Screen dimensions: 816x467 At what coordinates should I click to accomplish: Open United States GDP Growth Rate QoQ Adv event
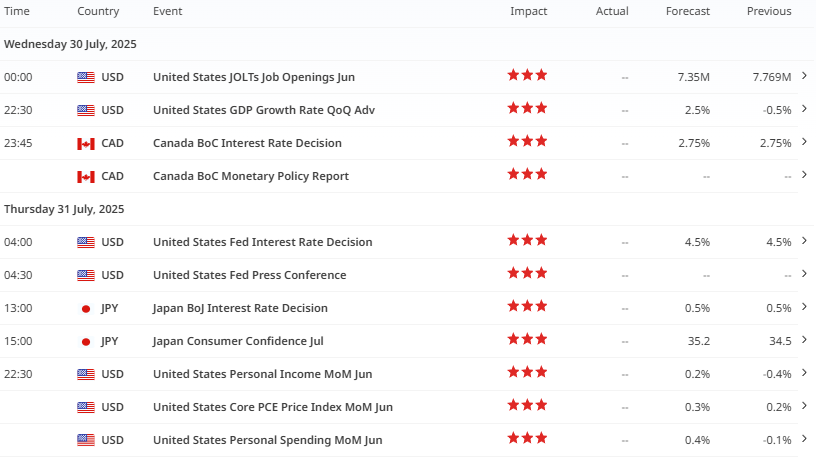264,110
